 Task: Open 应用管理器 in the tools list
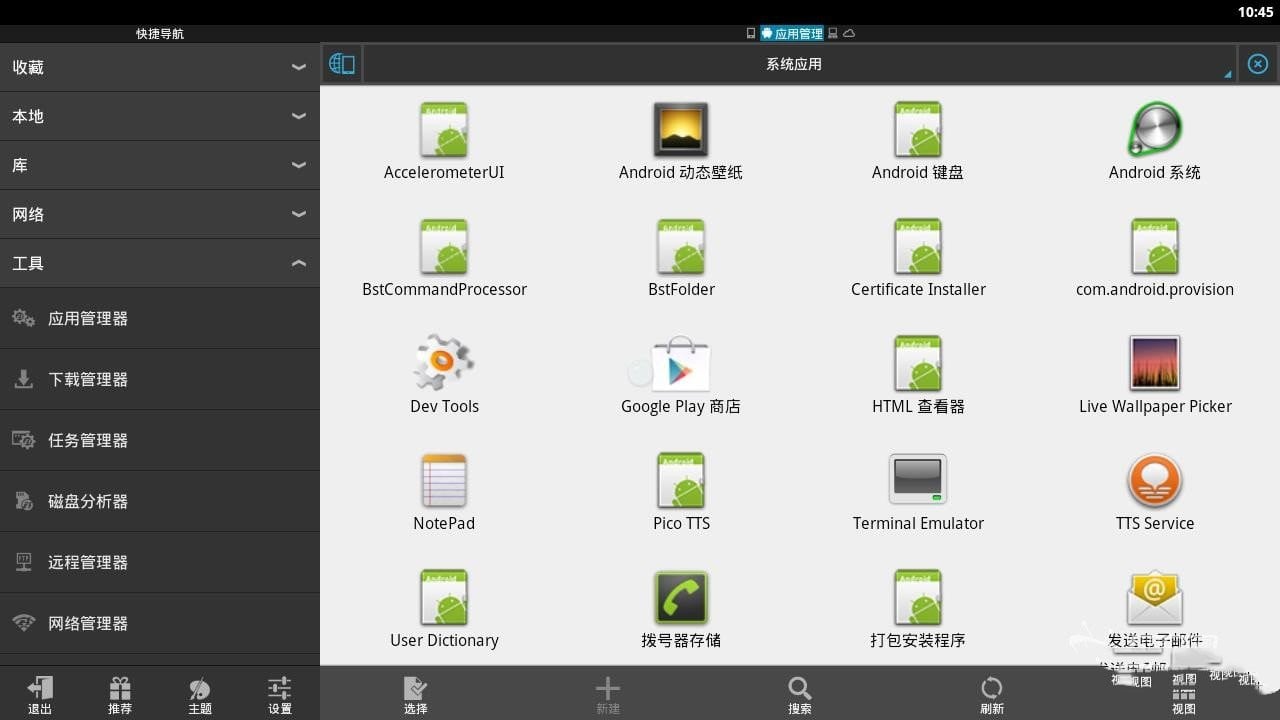click(x=160, y=318)
